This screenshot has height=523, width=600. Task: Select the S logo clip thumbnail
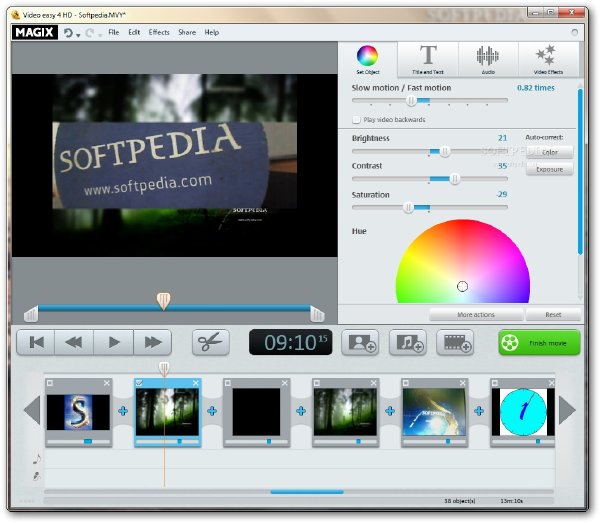point(78,412)
